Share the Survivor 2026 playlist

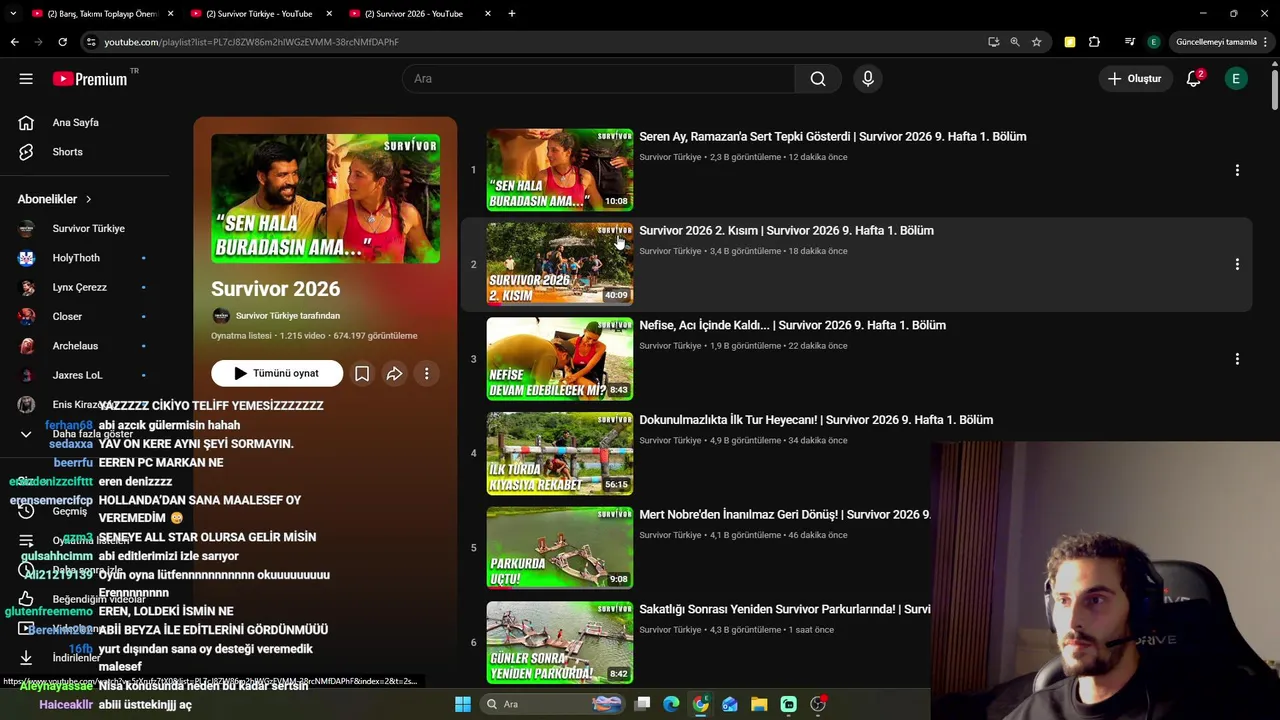(394, 373)
